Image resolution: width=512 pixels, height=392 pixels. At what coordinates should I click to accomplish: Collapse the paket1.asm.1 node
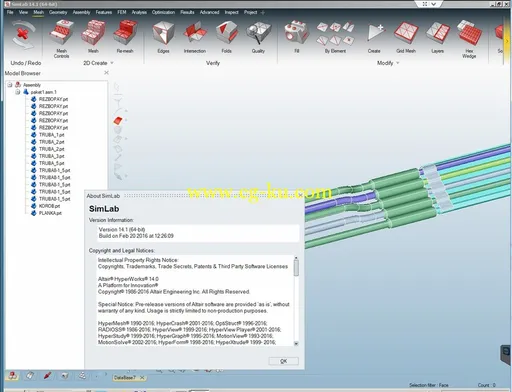(x=18, y=92)
